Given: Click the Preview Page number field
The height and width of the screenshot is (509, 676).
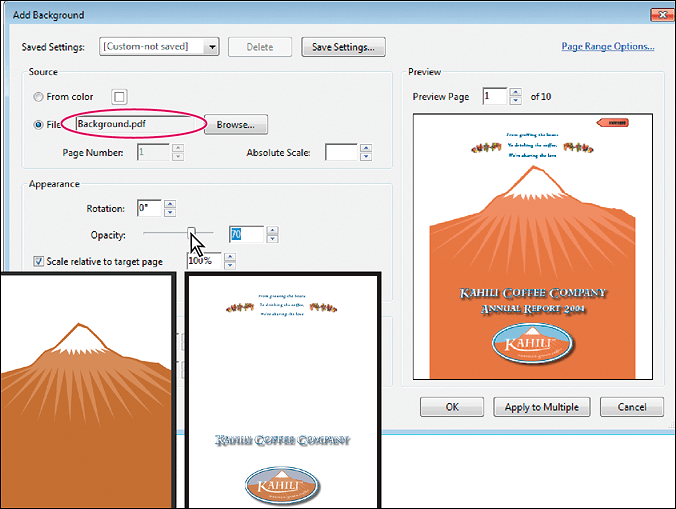Looking at the screenshot, I should coord(494,96).
